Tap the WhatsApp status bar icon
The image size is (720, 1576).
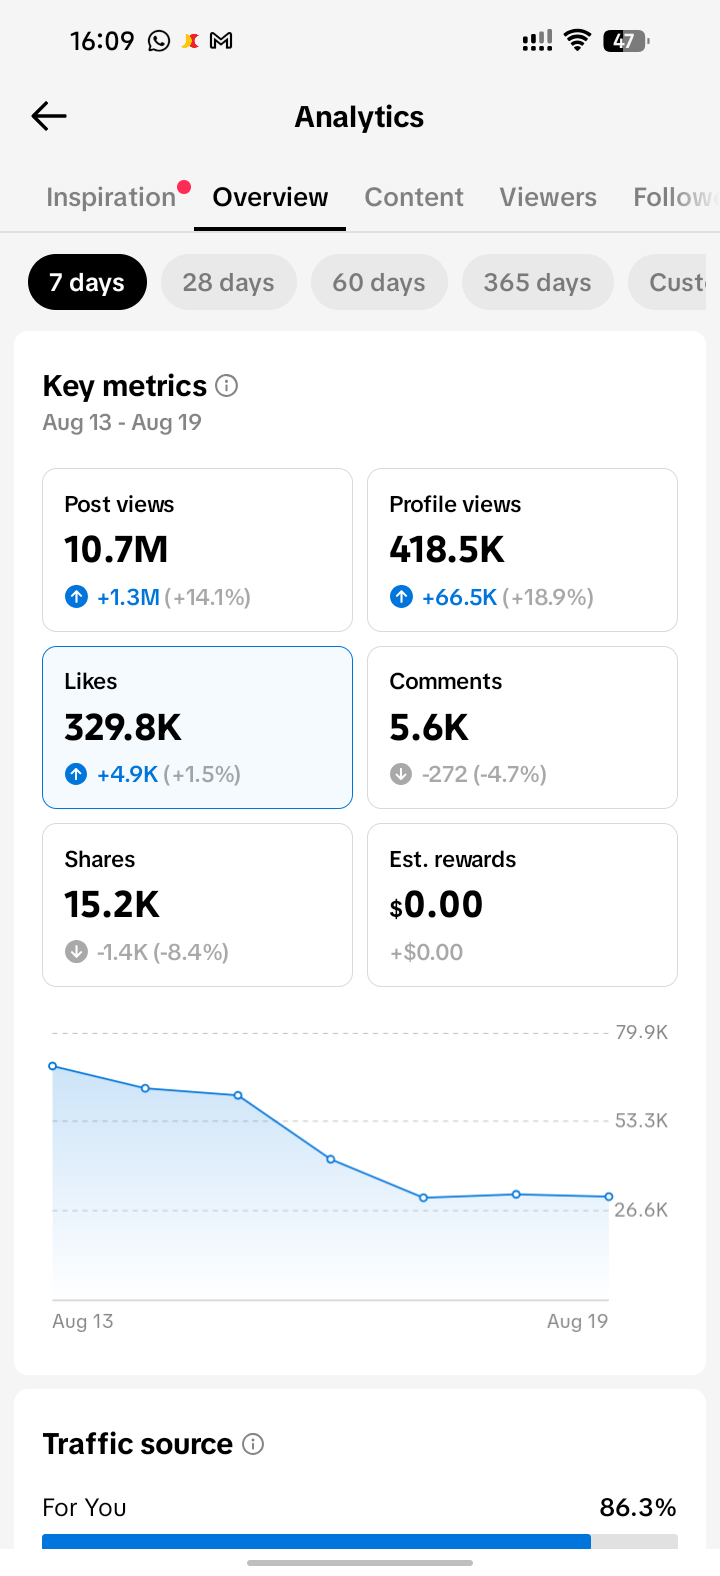coord(159,41)
